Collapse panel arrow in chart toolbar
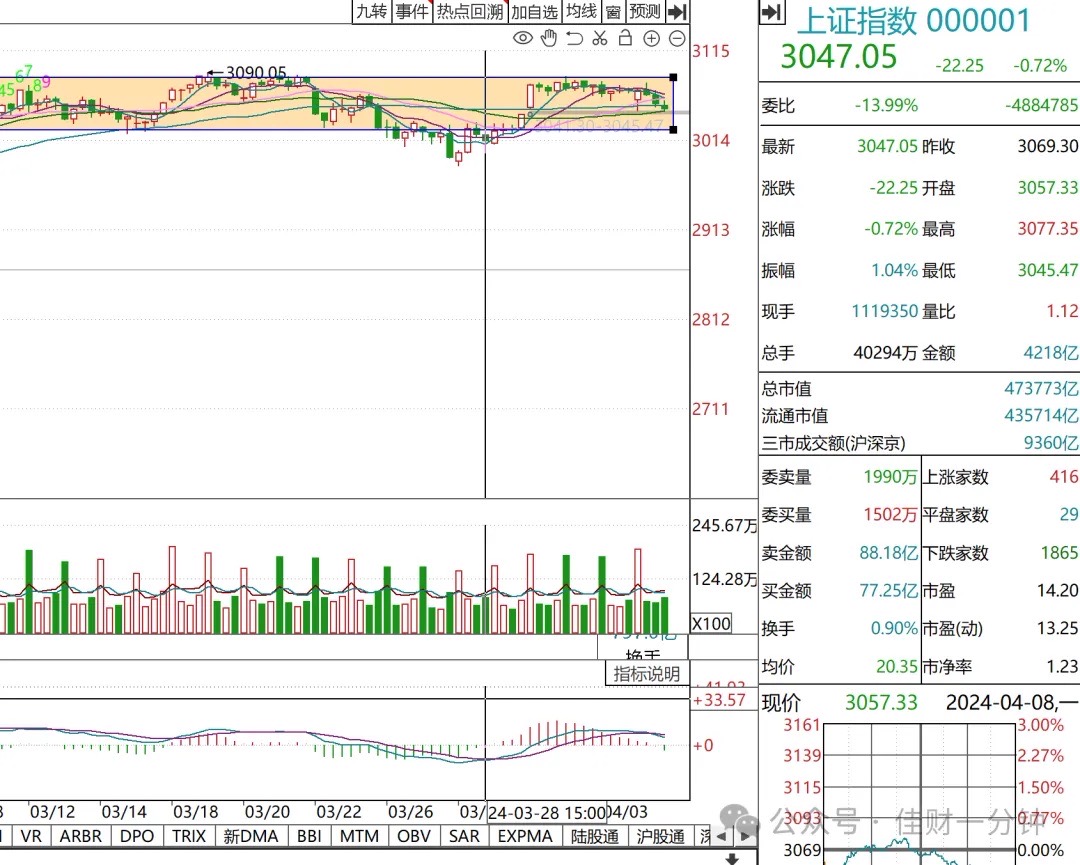The height and width of the screenshot is (865, 1080). (x=678, y=12)
